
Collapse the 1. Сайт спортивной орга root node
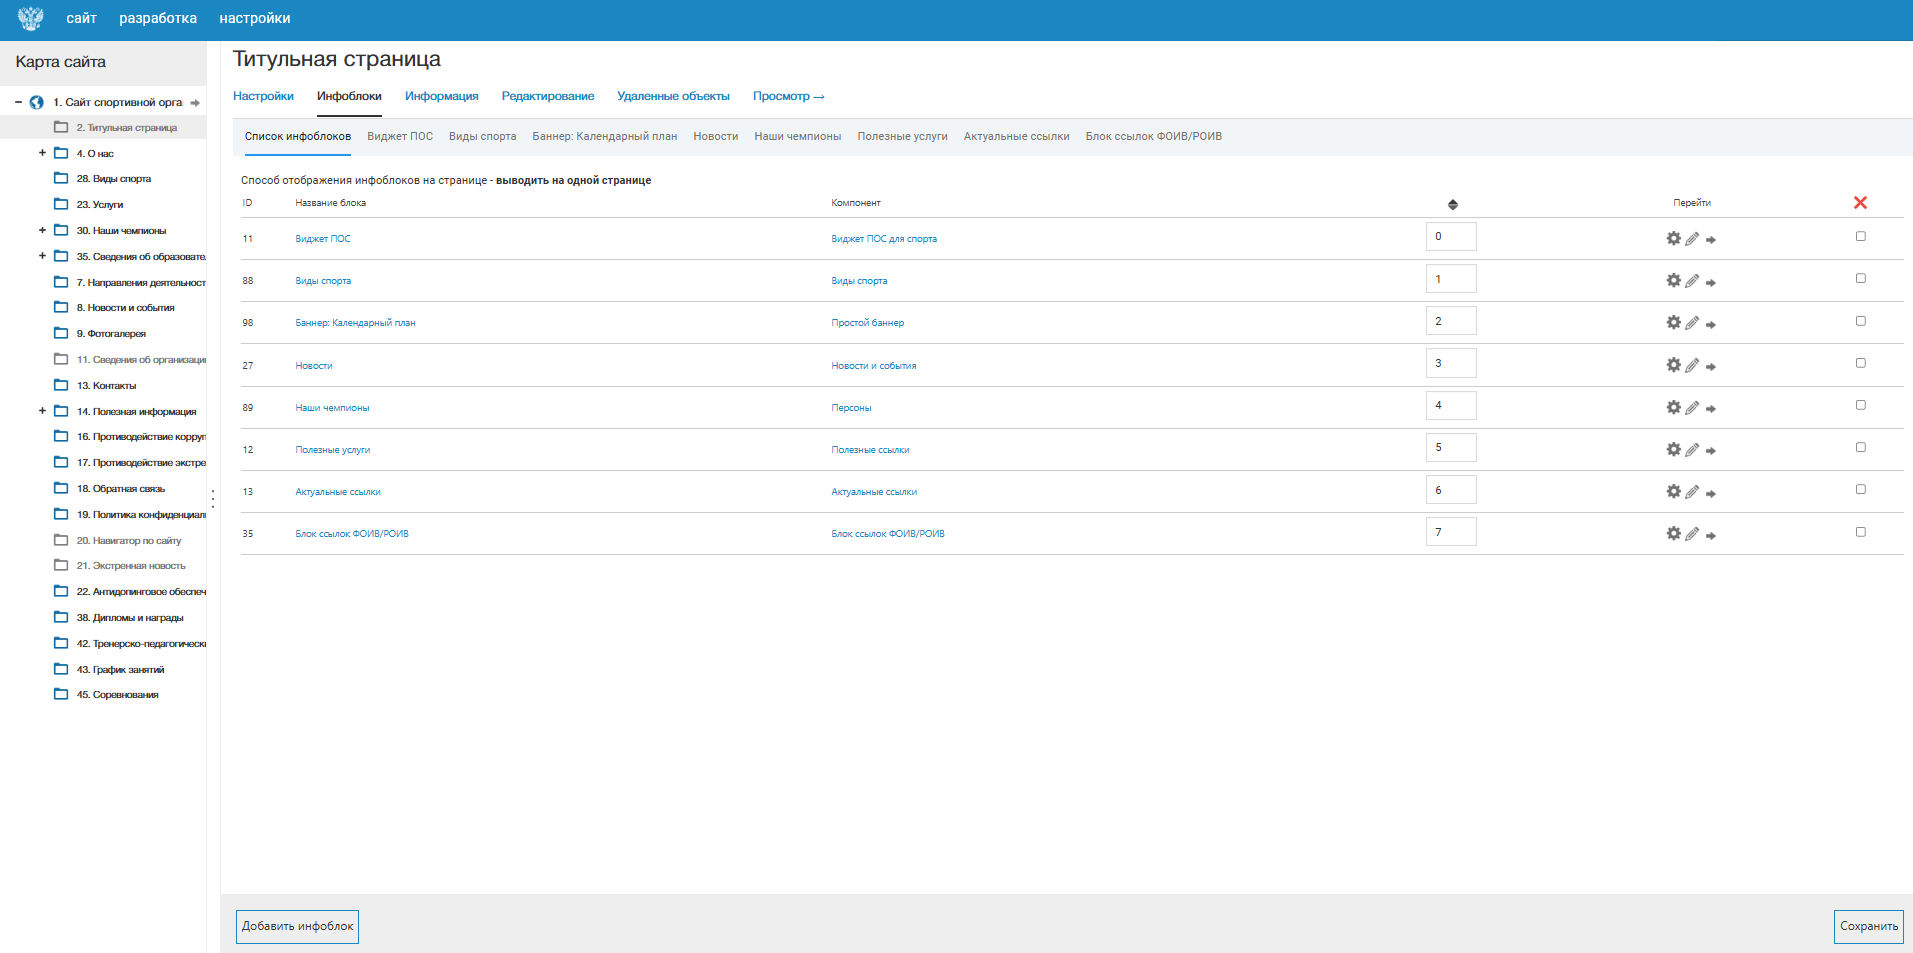click(x=18, y=102)
